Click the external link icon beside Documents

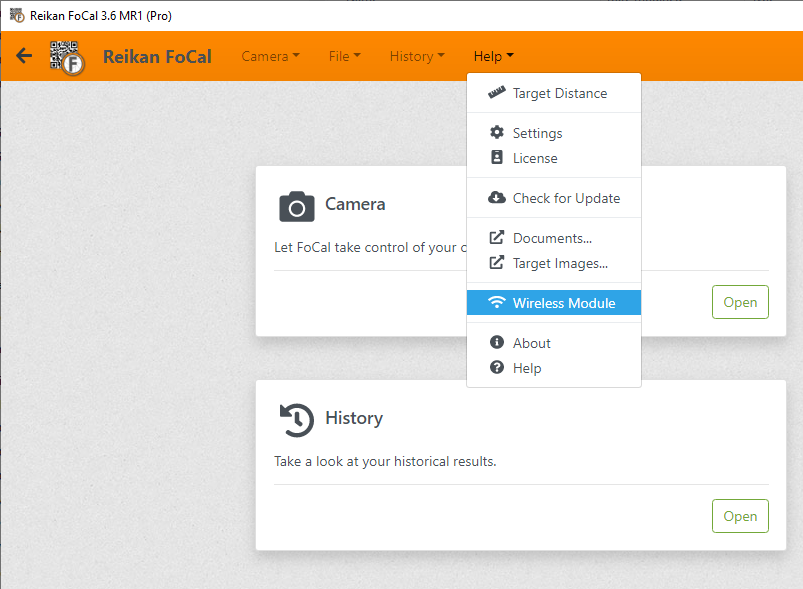496,238
